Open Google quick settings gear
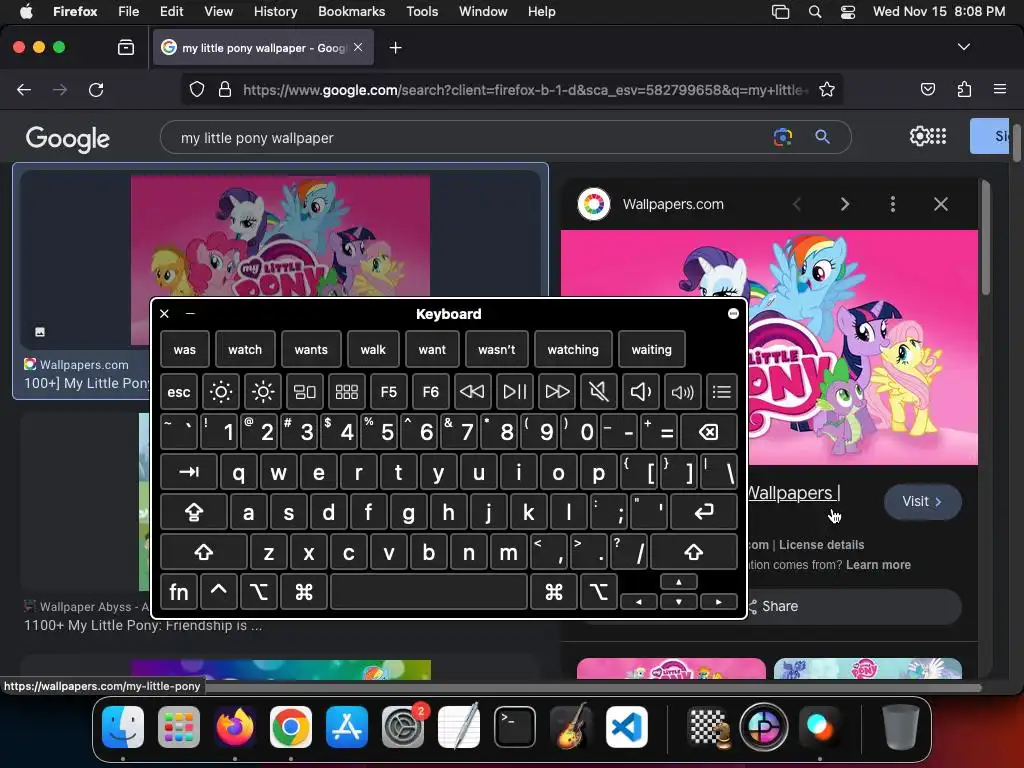 tap(919, 136)
